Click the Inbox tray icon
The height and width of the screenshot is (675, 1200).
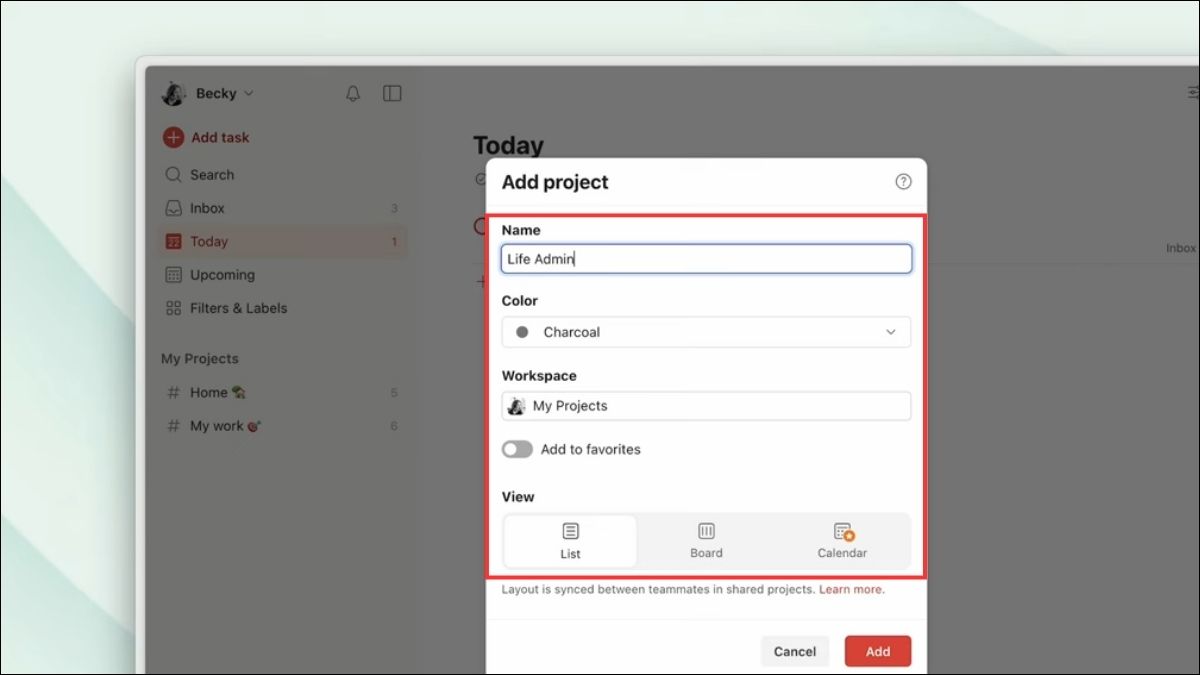coord(174,208)
